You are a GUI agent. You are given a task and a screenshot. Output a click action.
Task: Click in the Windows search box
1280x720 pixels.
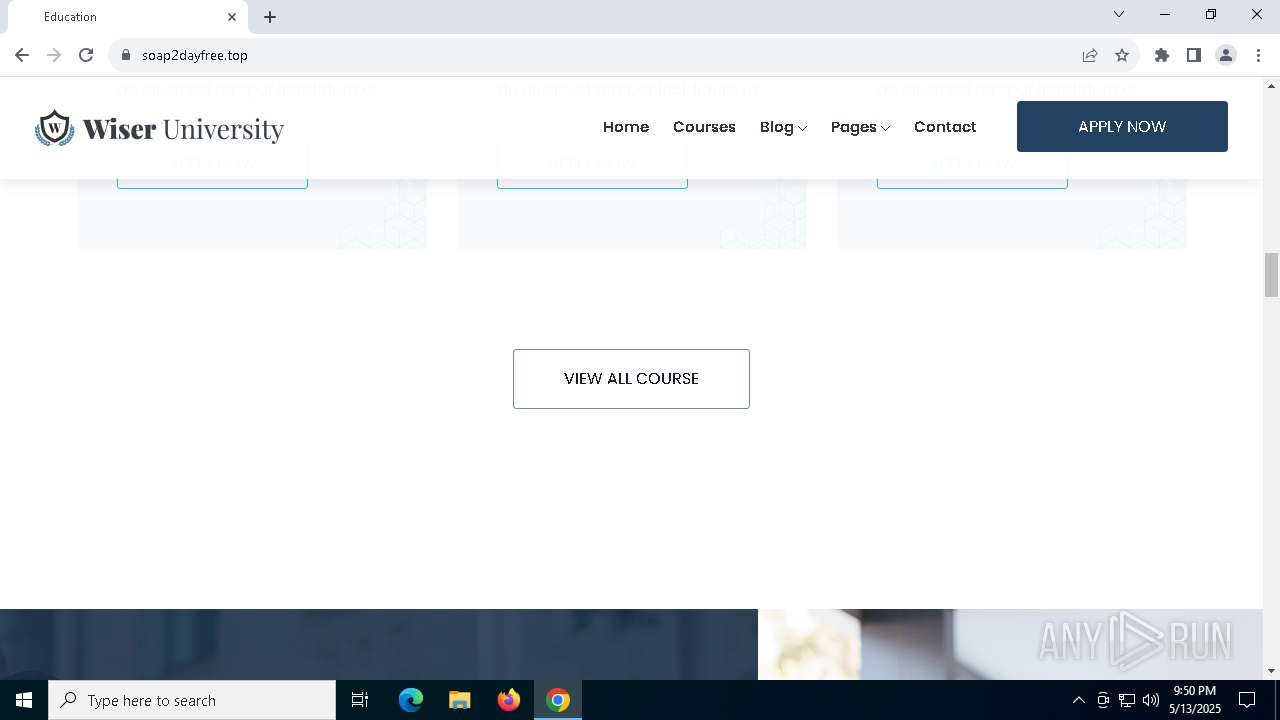192,700
